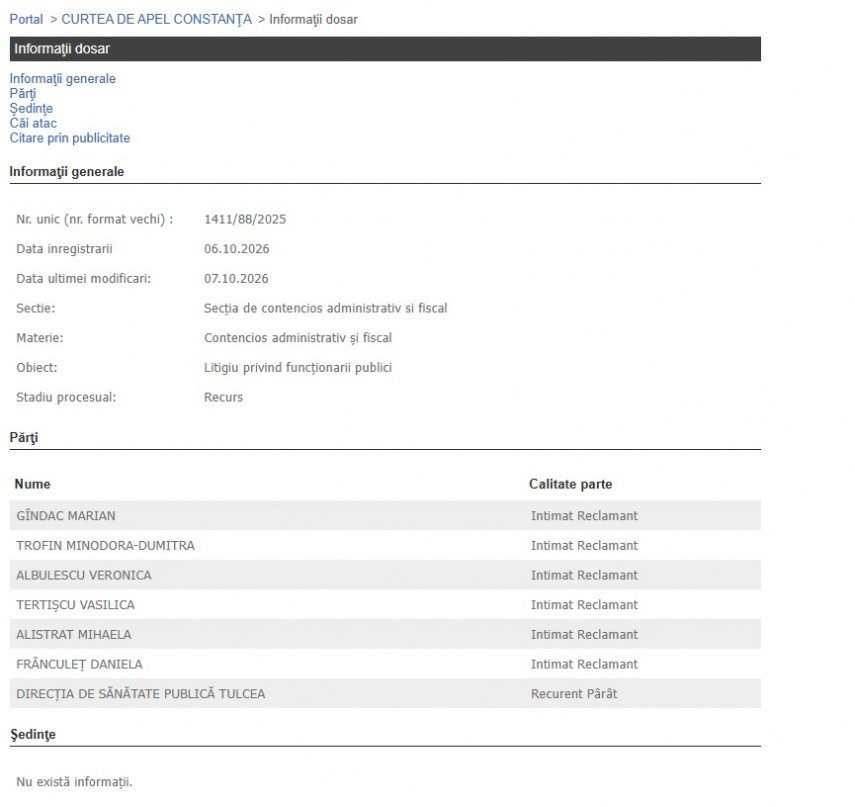
Task: Select party name GÎNDAC MARIAN
Action: [x=66, y=516]
